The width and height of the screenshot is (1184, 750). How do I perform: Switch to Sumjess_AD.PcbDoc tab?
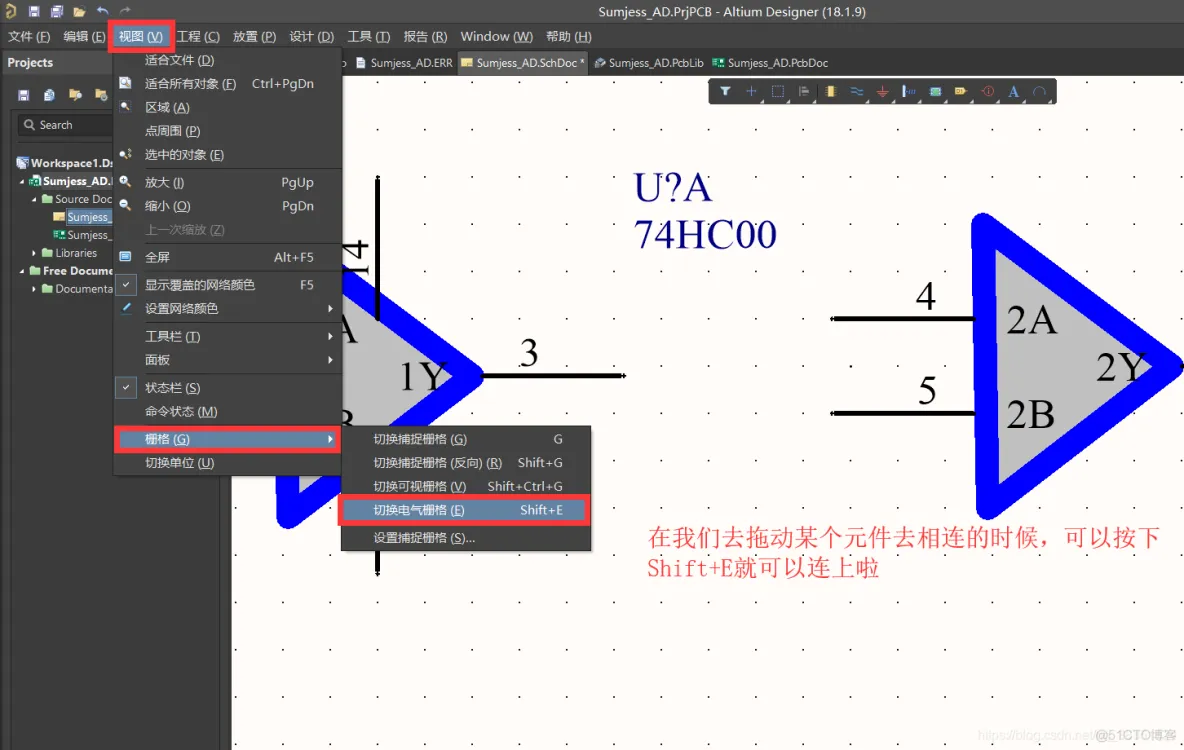pos(770,63)
